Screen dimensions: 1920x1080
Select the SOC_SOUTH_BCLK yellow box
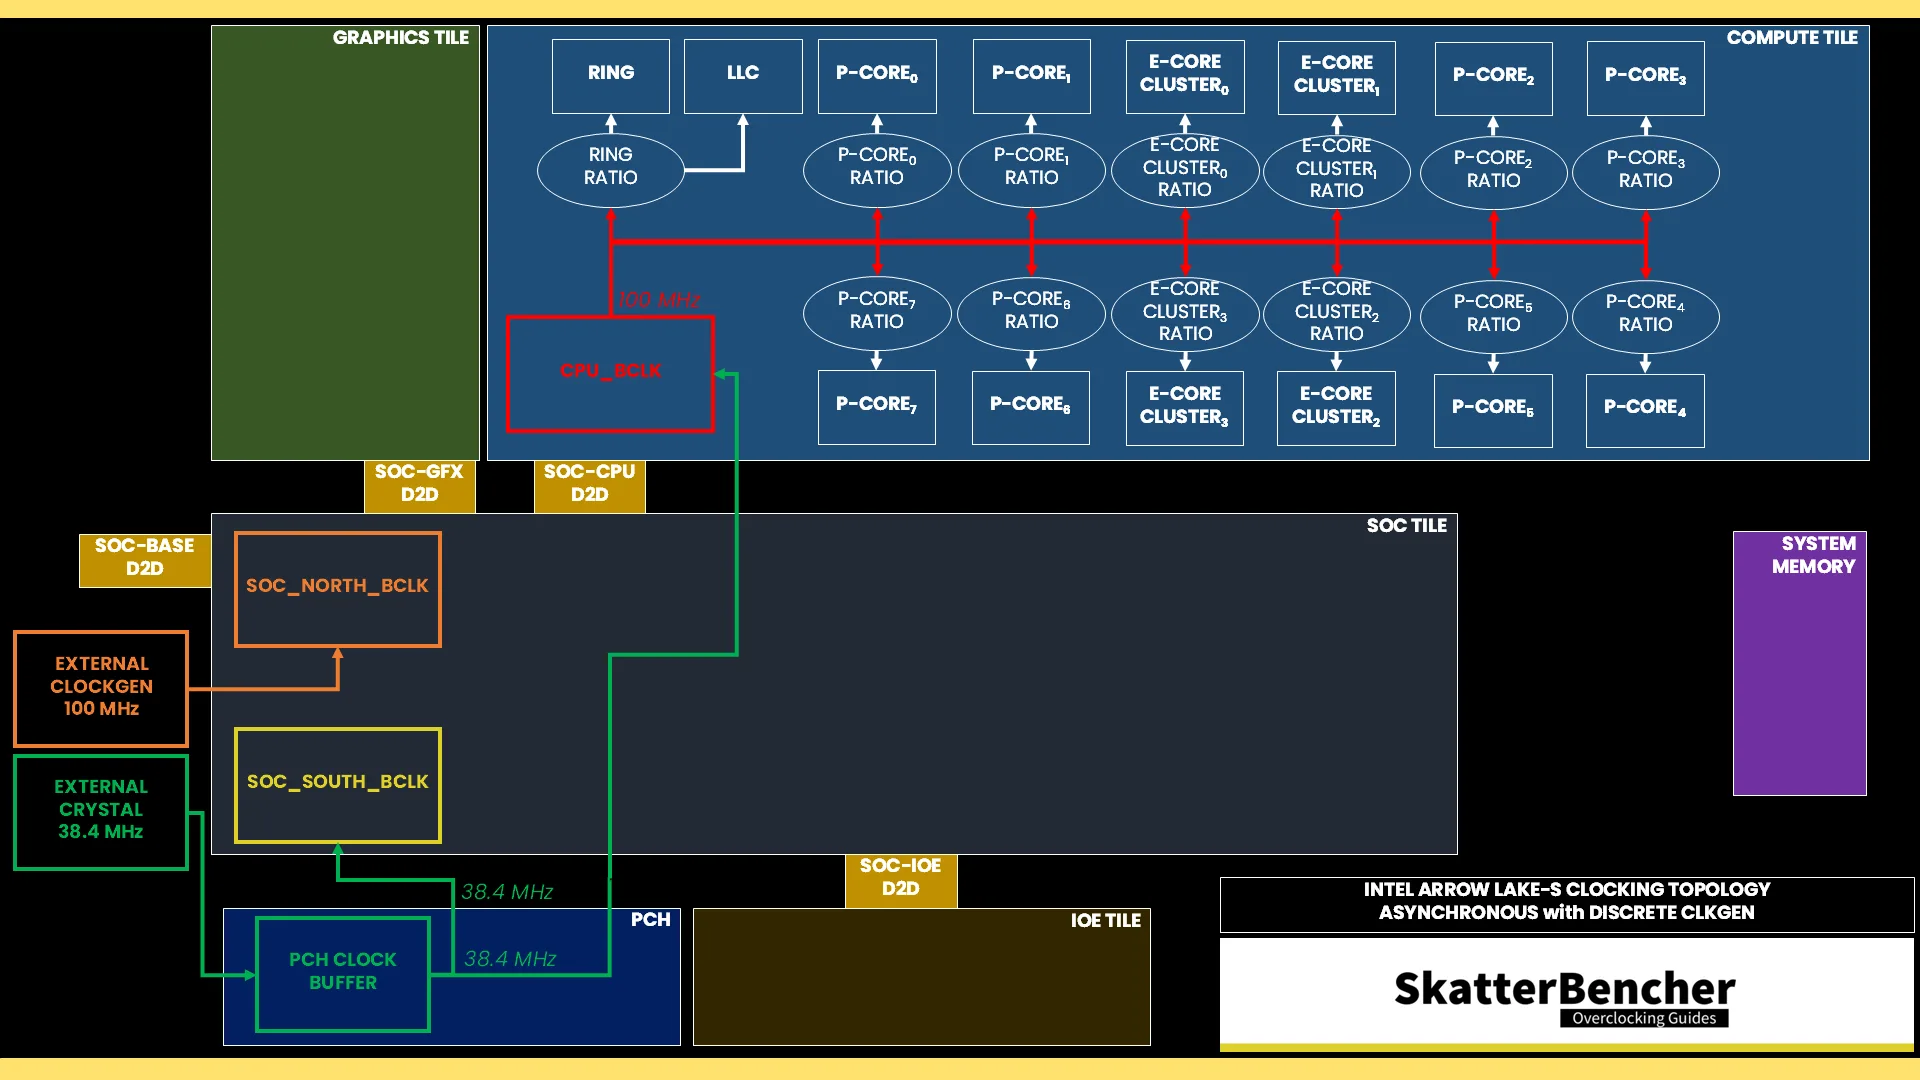338,785
